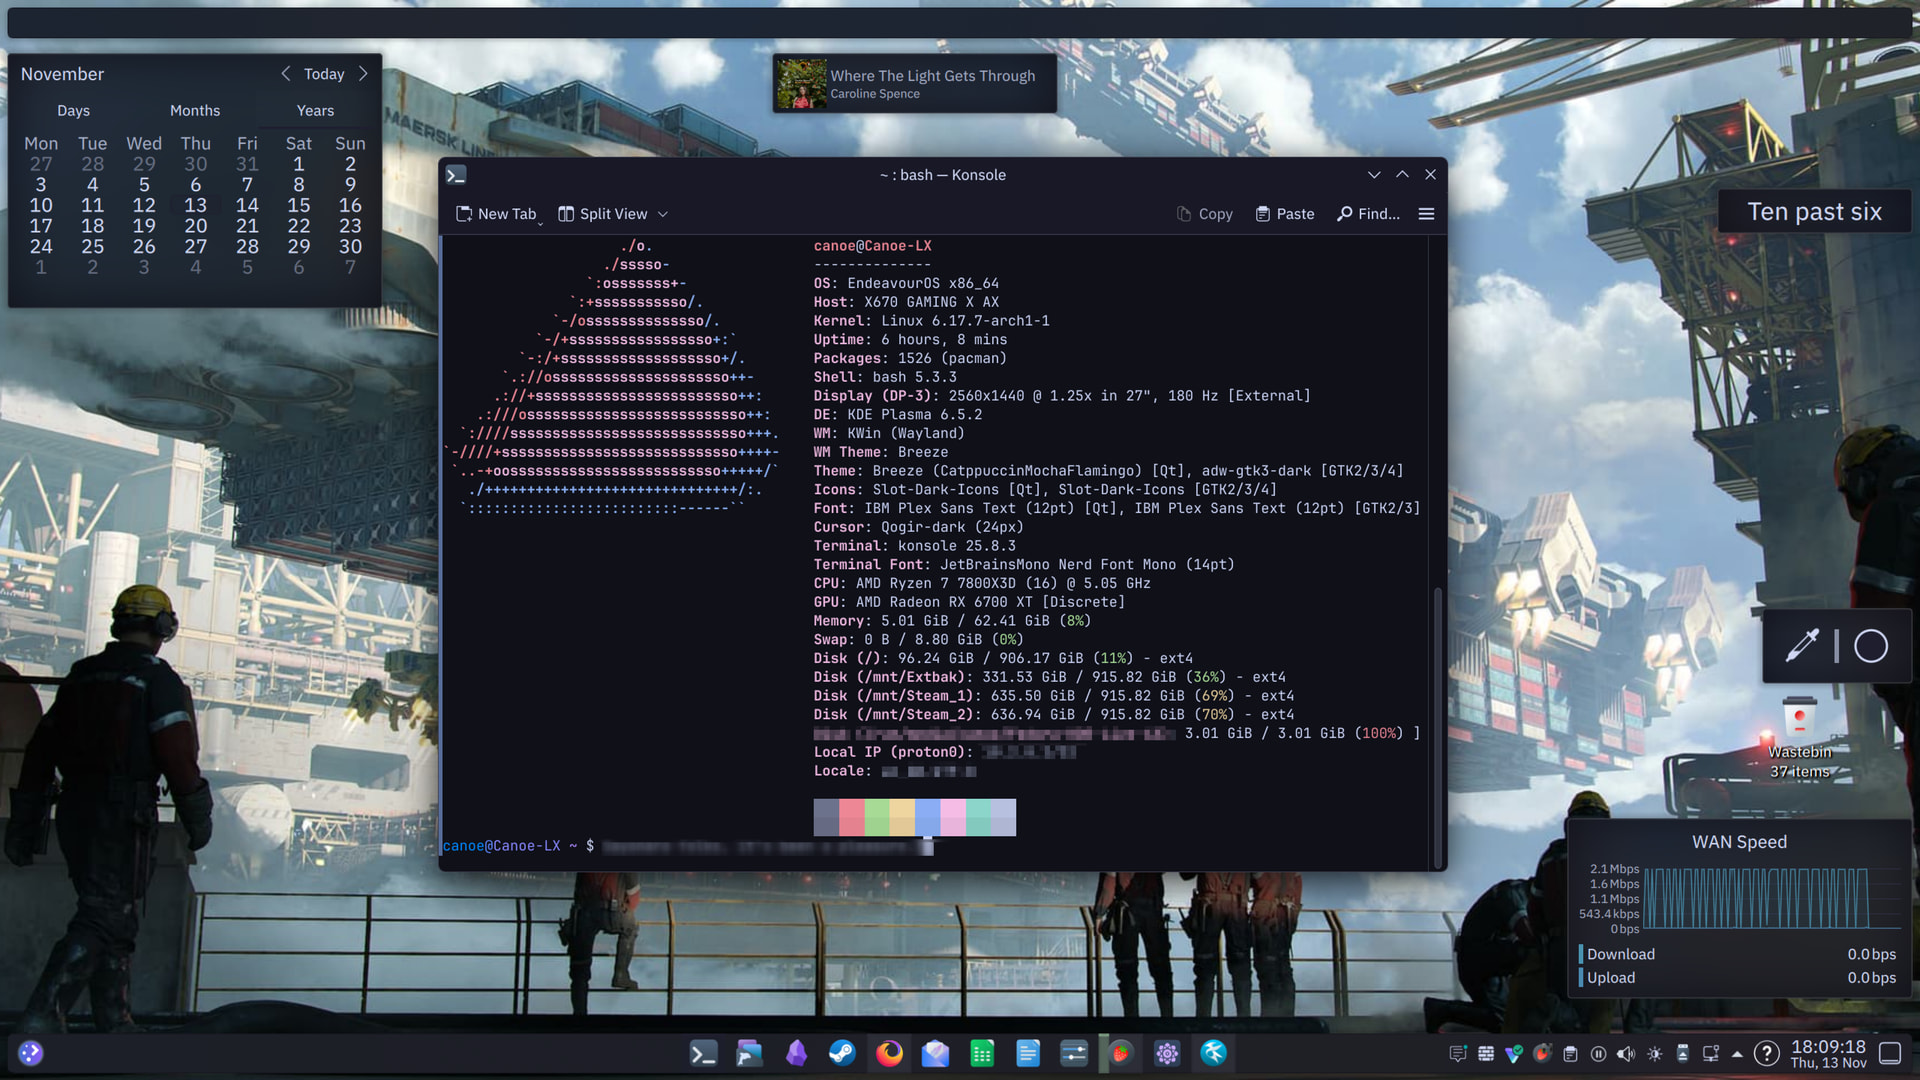The width and height of the screenshot is (1920, 1080).
Task: Click the calendar Today button
Action: tap(323, 74)
